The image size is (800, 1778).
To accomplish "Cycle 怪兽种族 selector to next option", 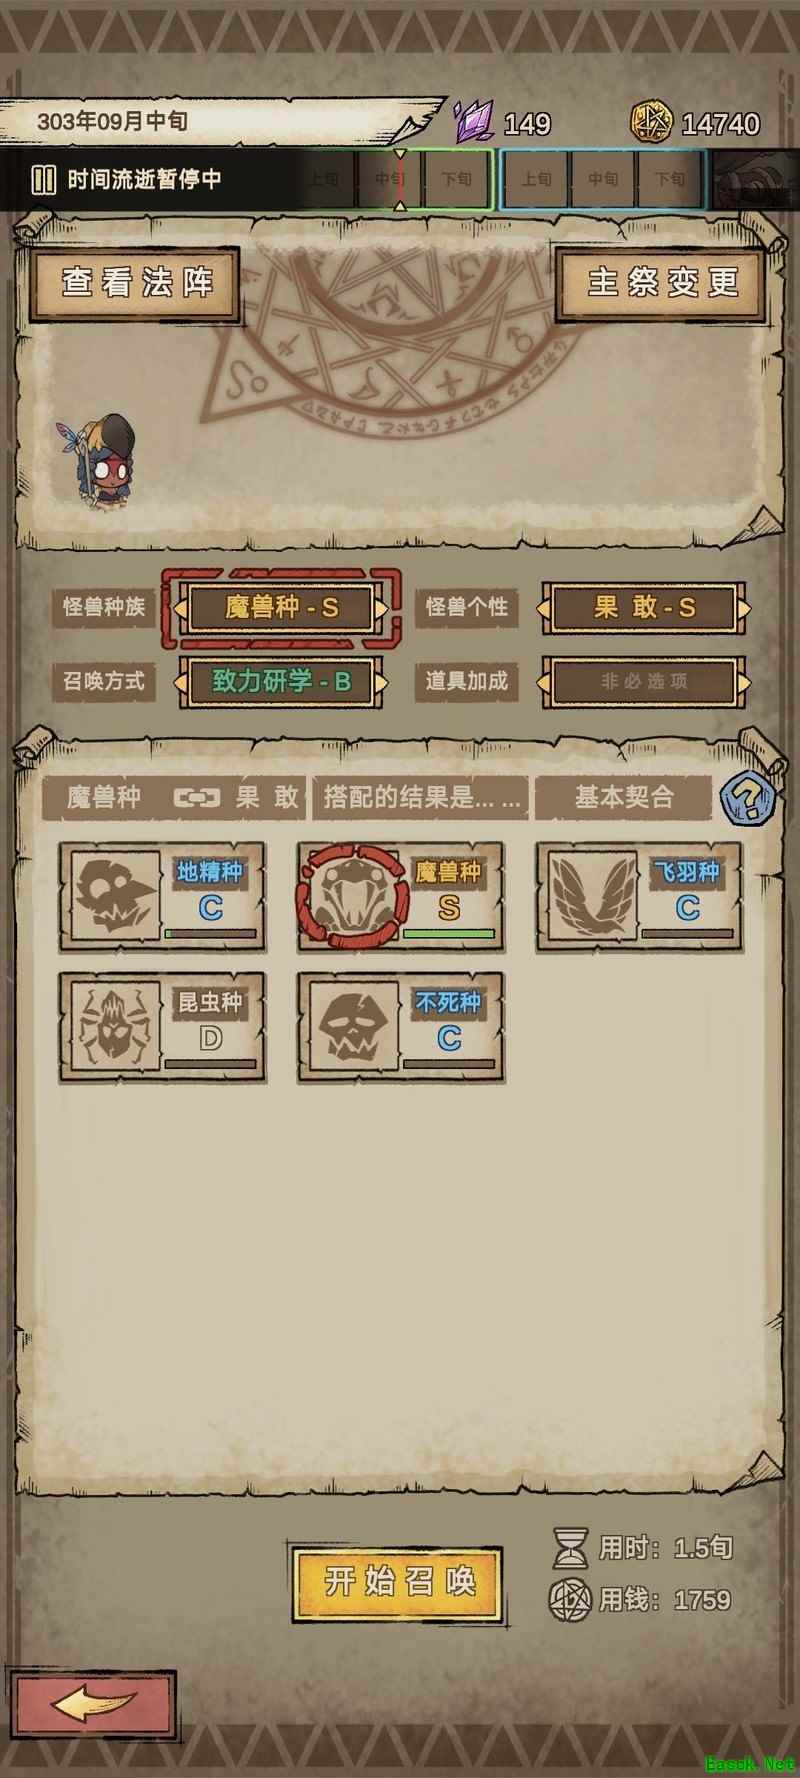I will (381, 607).
